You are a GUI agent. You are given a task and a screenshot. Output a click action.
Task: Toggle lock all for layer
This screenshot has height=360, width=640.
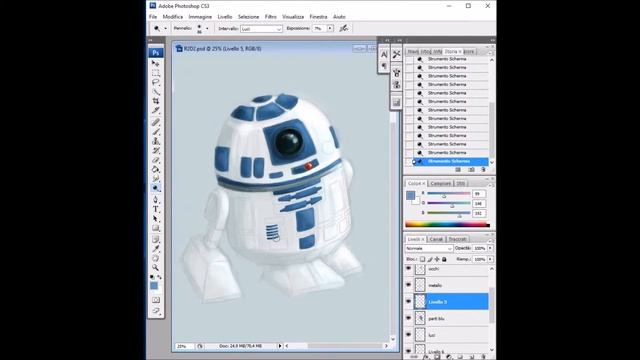tap(444, 259)
